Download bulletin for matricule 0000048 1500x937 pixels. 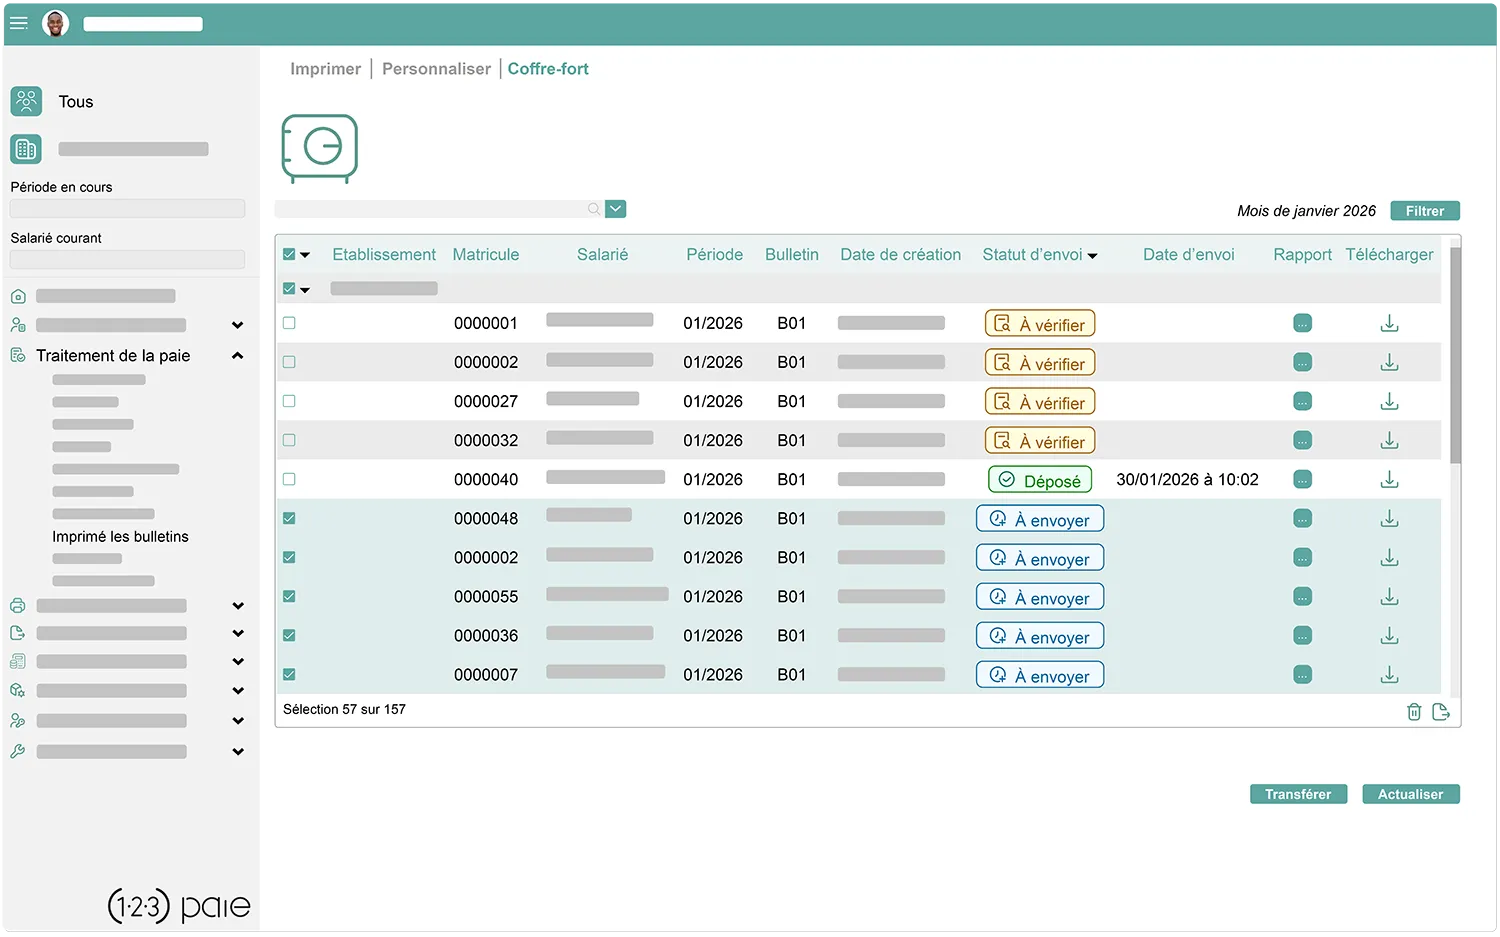point(1389,518)
